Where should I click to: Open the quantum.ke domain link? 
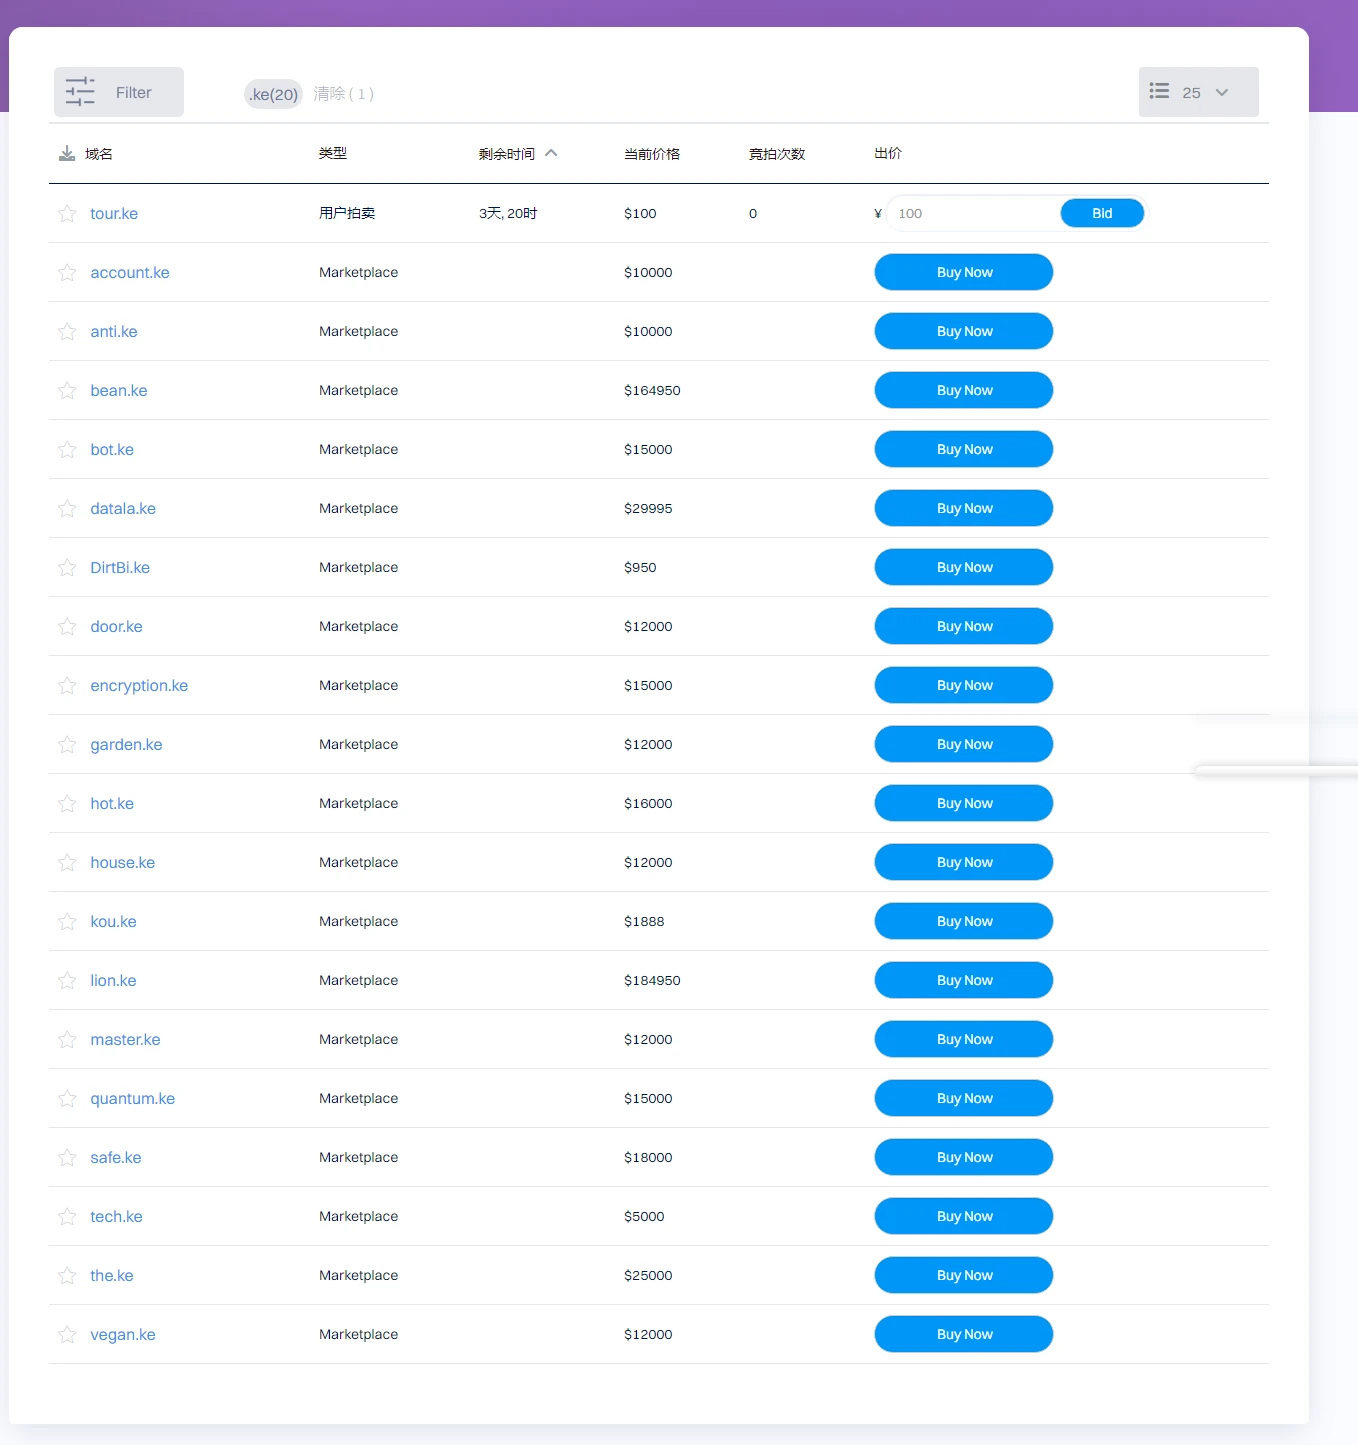[132, 1098]
